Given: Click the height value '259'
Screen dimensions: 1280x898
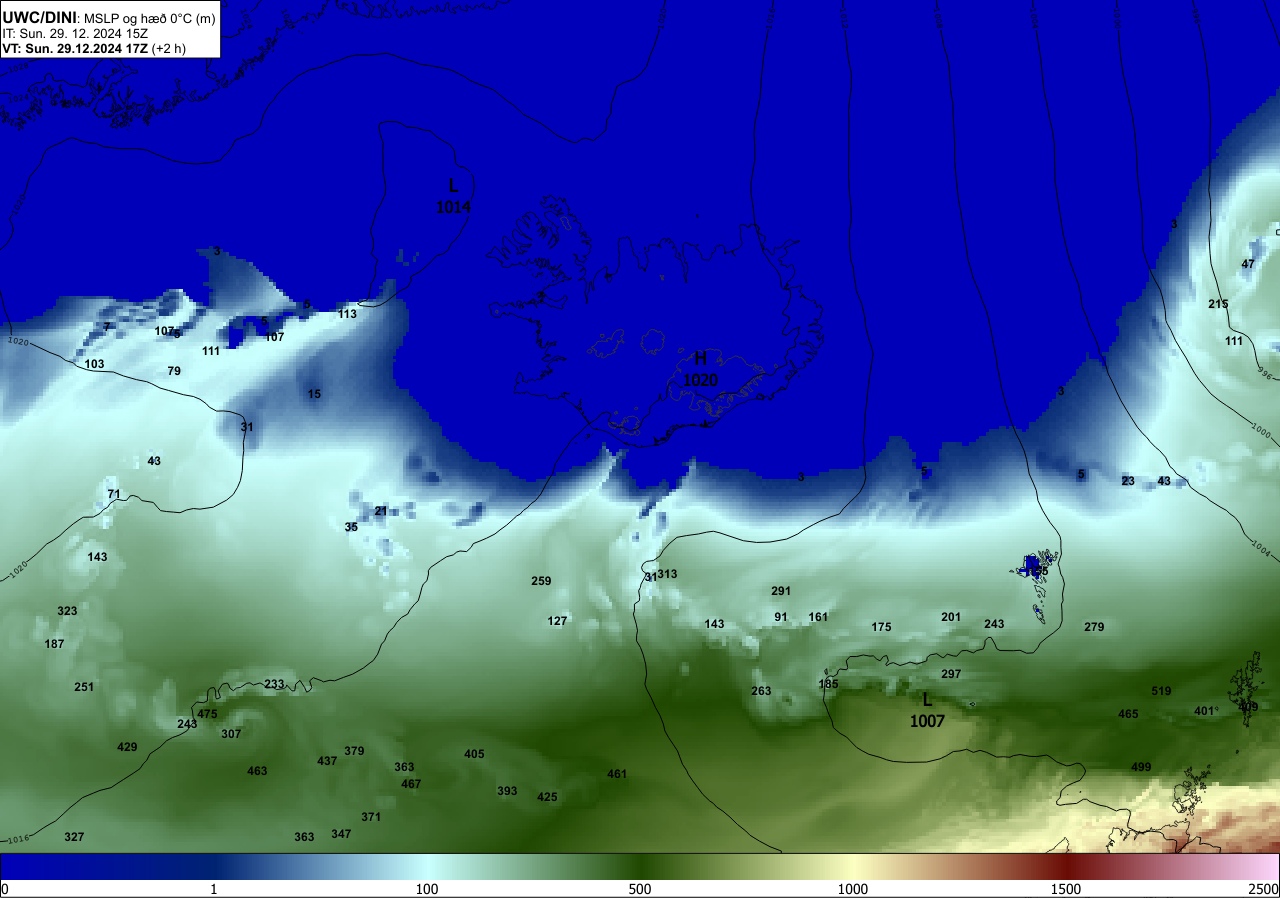Looking at the screenshot, I should [541, 581].
